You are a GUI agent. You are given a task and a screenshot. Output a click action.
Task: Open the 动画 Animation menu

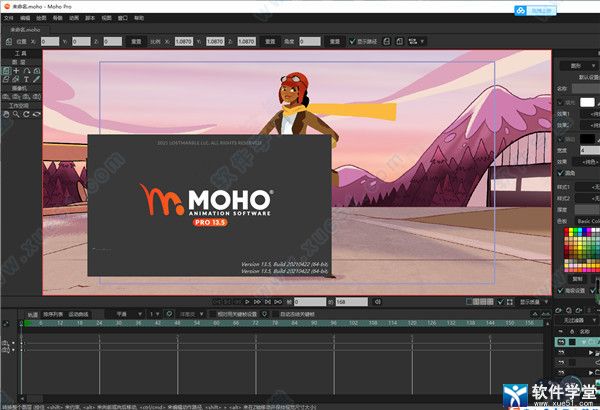(x=74, y=18)
